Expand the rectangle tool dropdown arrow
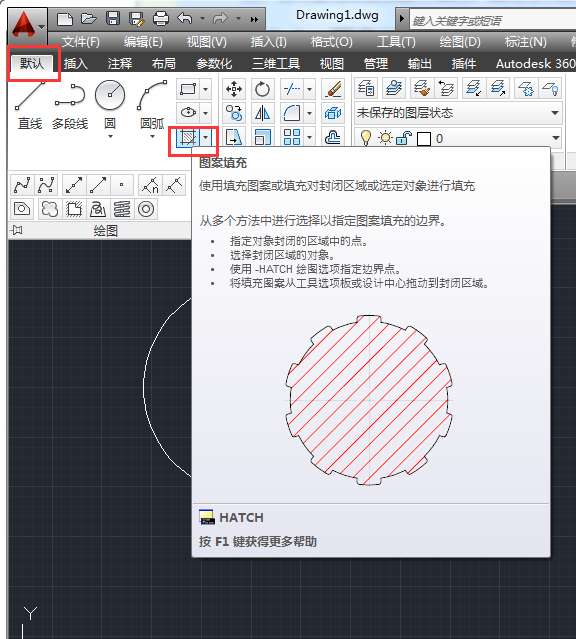Screen dimensions: 576x639 (206, 89)
